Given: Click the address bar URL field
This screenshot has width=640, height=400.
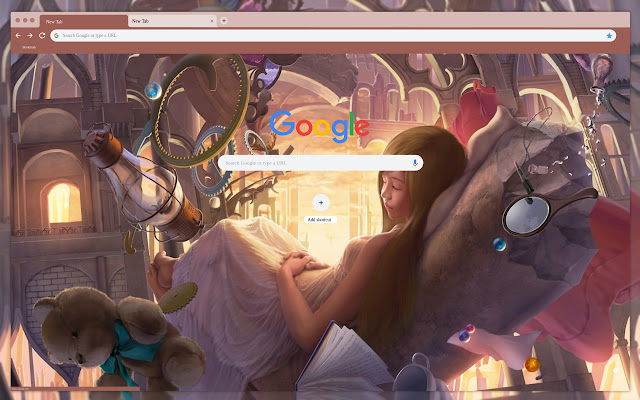Looking at the screenshot, I should point(333,36).
